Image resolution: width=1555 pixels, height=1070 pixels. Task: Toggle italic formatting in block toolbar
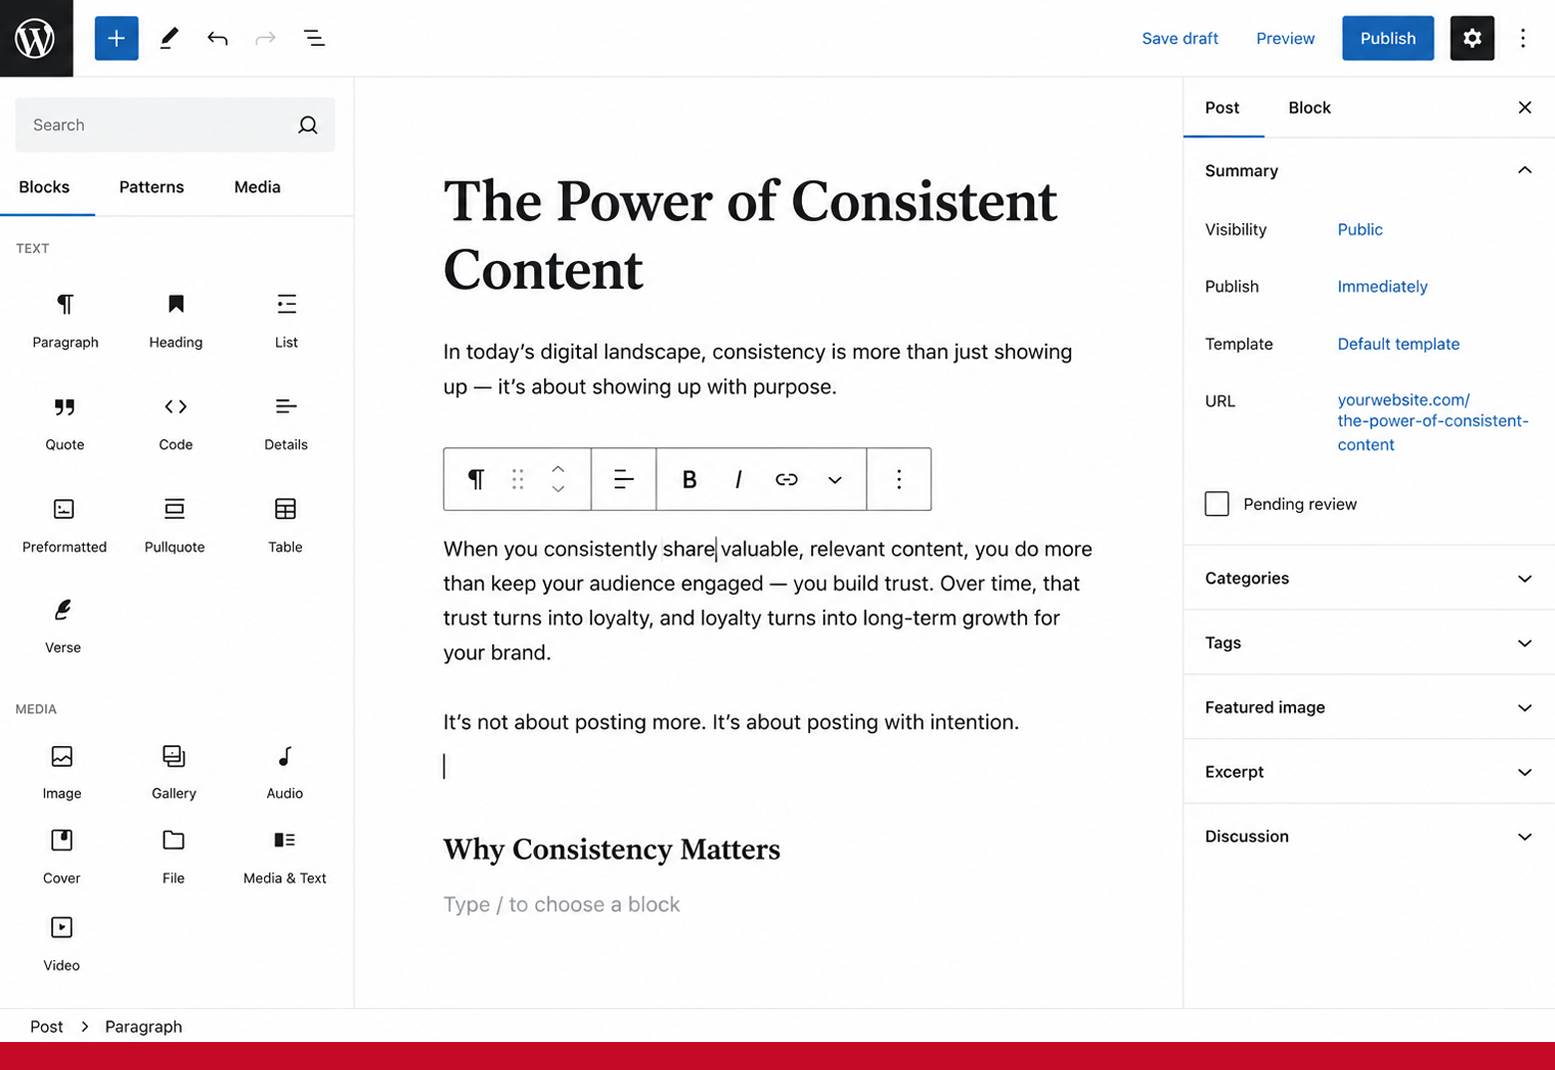(x=738, y=479)
